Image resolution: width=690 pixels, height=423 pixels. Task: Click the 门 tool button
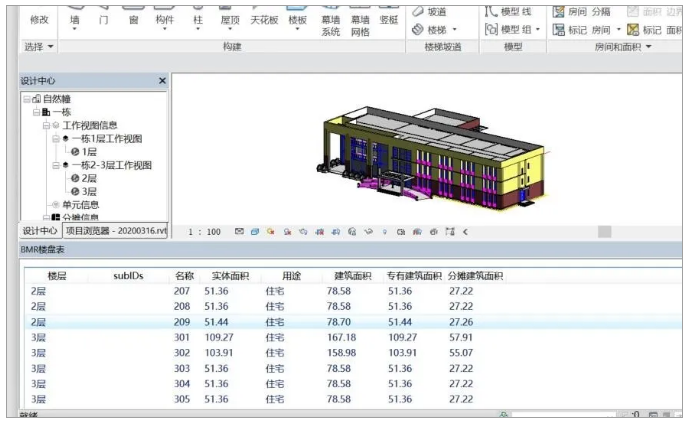(x=103, y=19)
